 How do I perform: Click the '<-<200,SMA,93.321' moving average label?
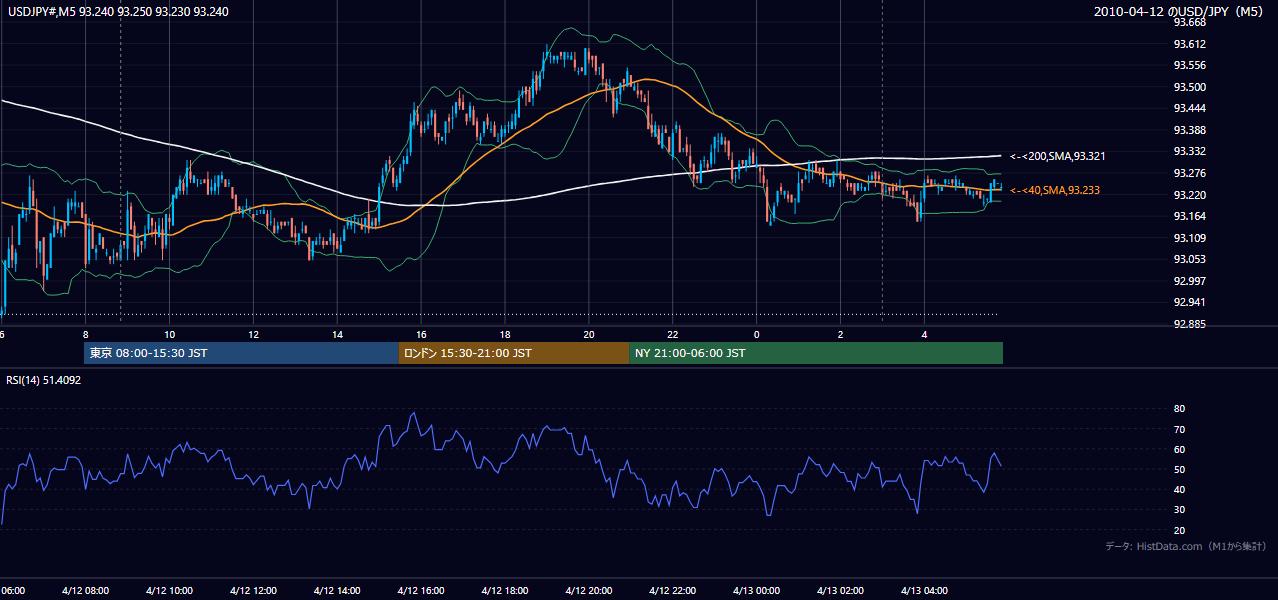1057,156
